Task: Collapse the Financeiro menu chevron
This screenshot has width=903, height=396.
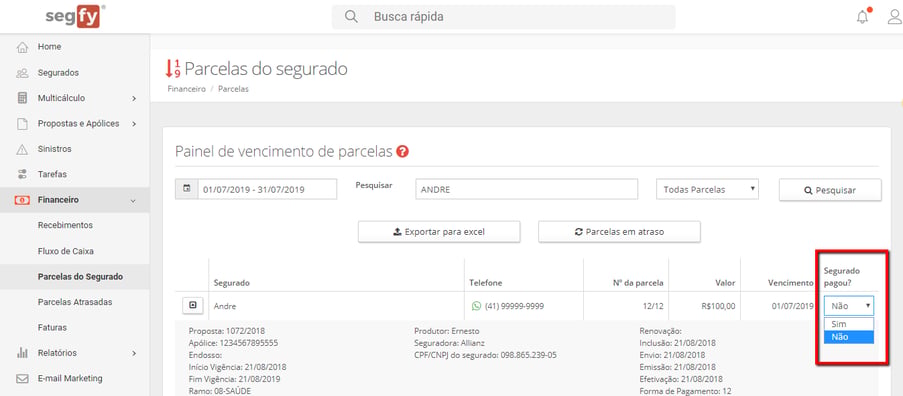Action: coord(134,200)
